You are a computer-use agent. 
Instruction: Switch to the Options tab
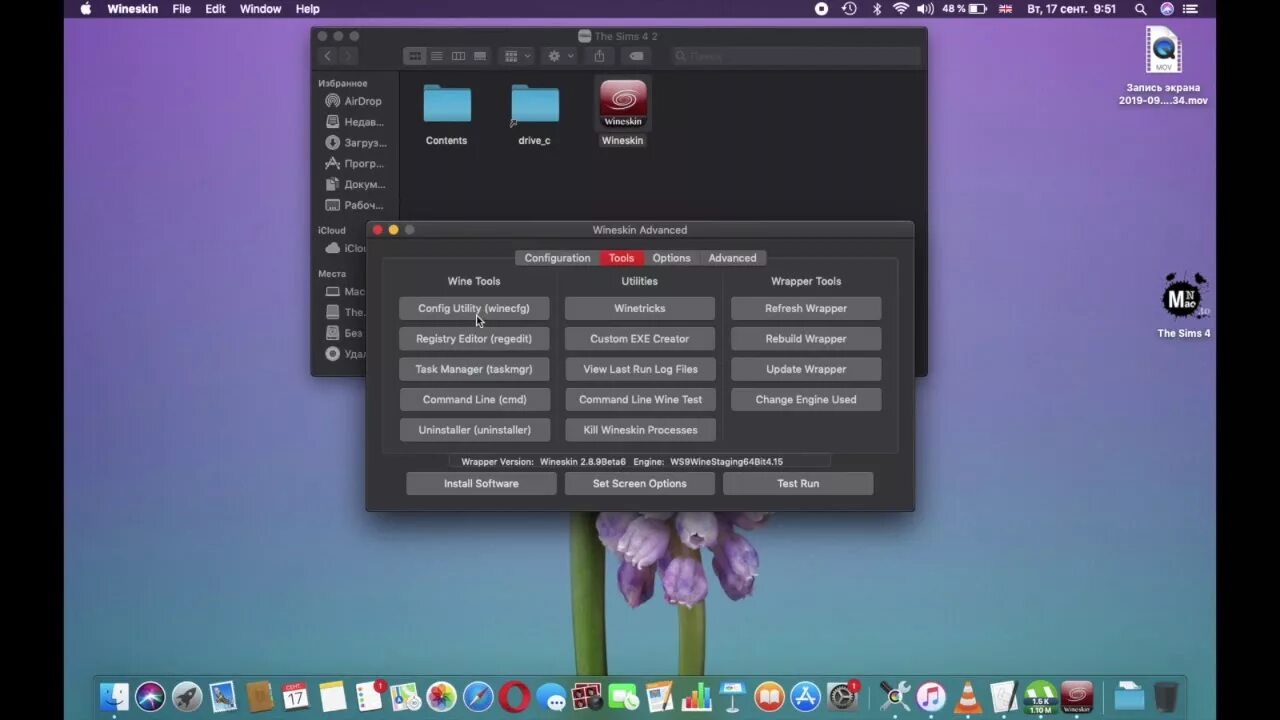(x=671, y=258)
